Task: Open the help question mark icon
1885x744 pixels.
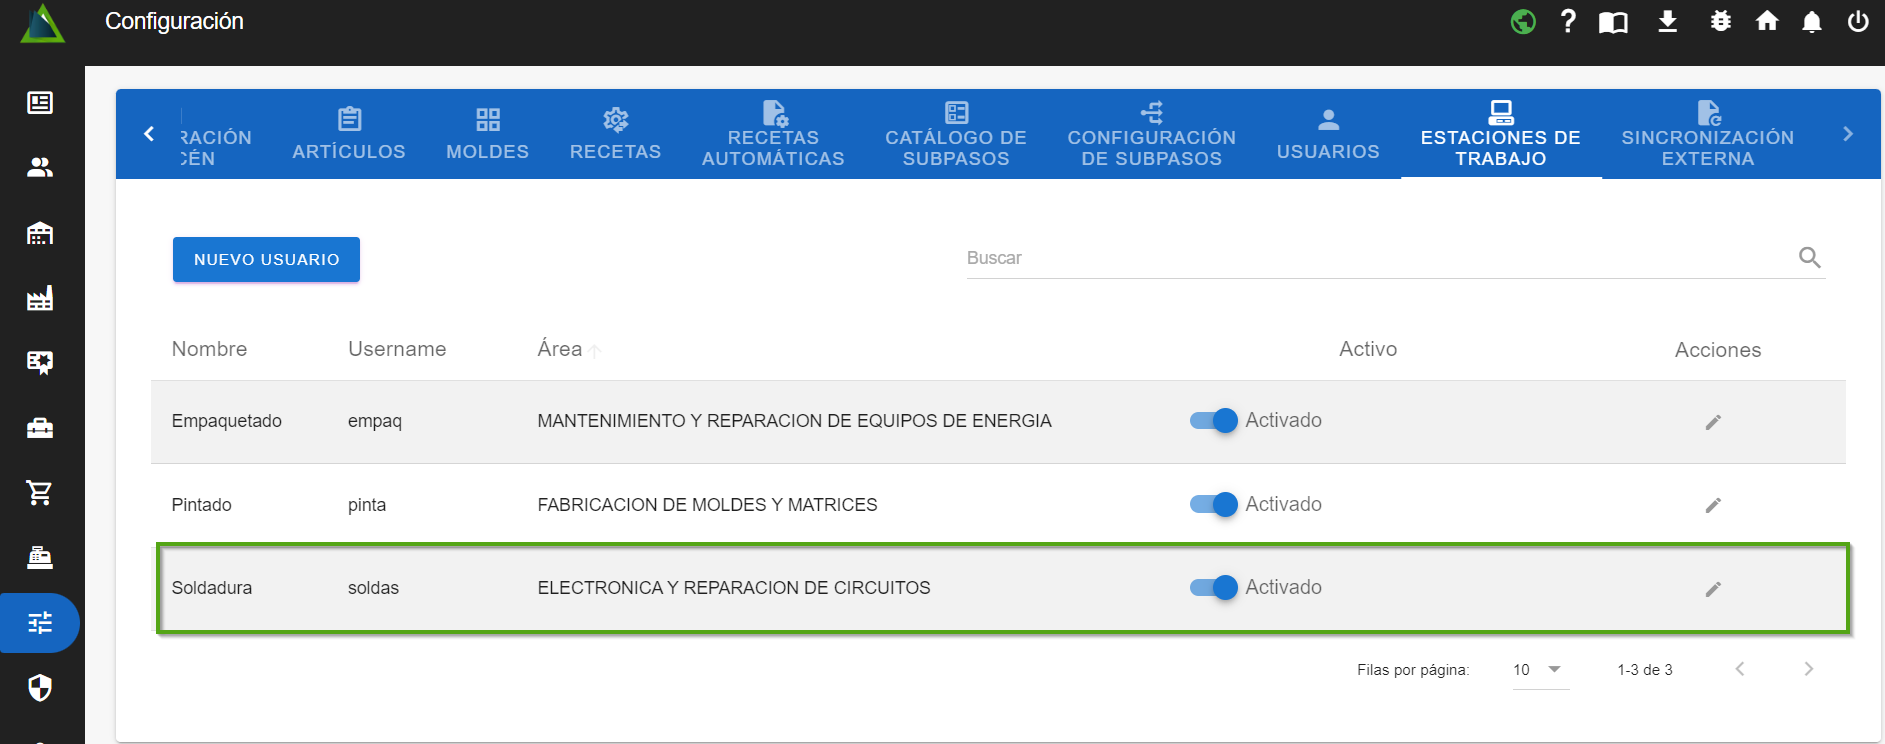Action: pos(1567,21)
